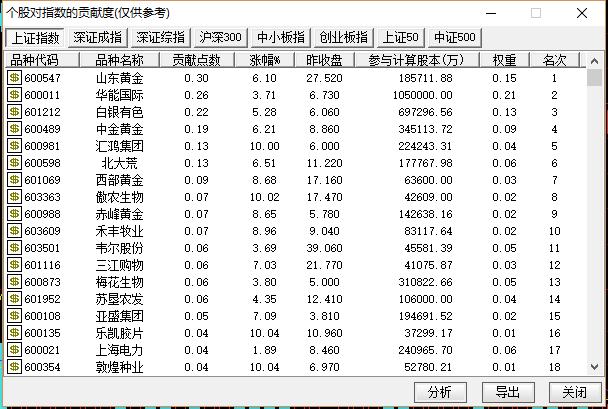Sort by the 涨幅% column header
This screenshot has width=608, height=409.
coord(264,60)
